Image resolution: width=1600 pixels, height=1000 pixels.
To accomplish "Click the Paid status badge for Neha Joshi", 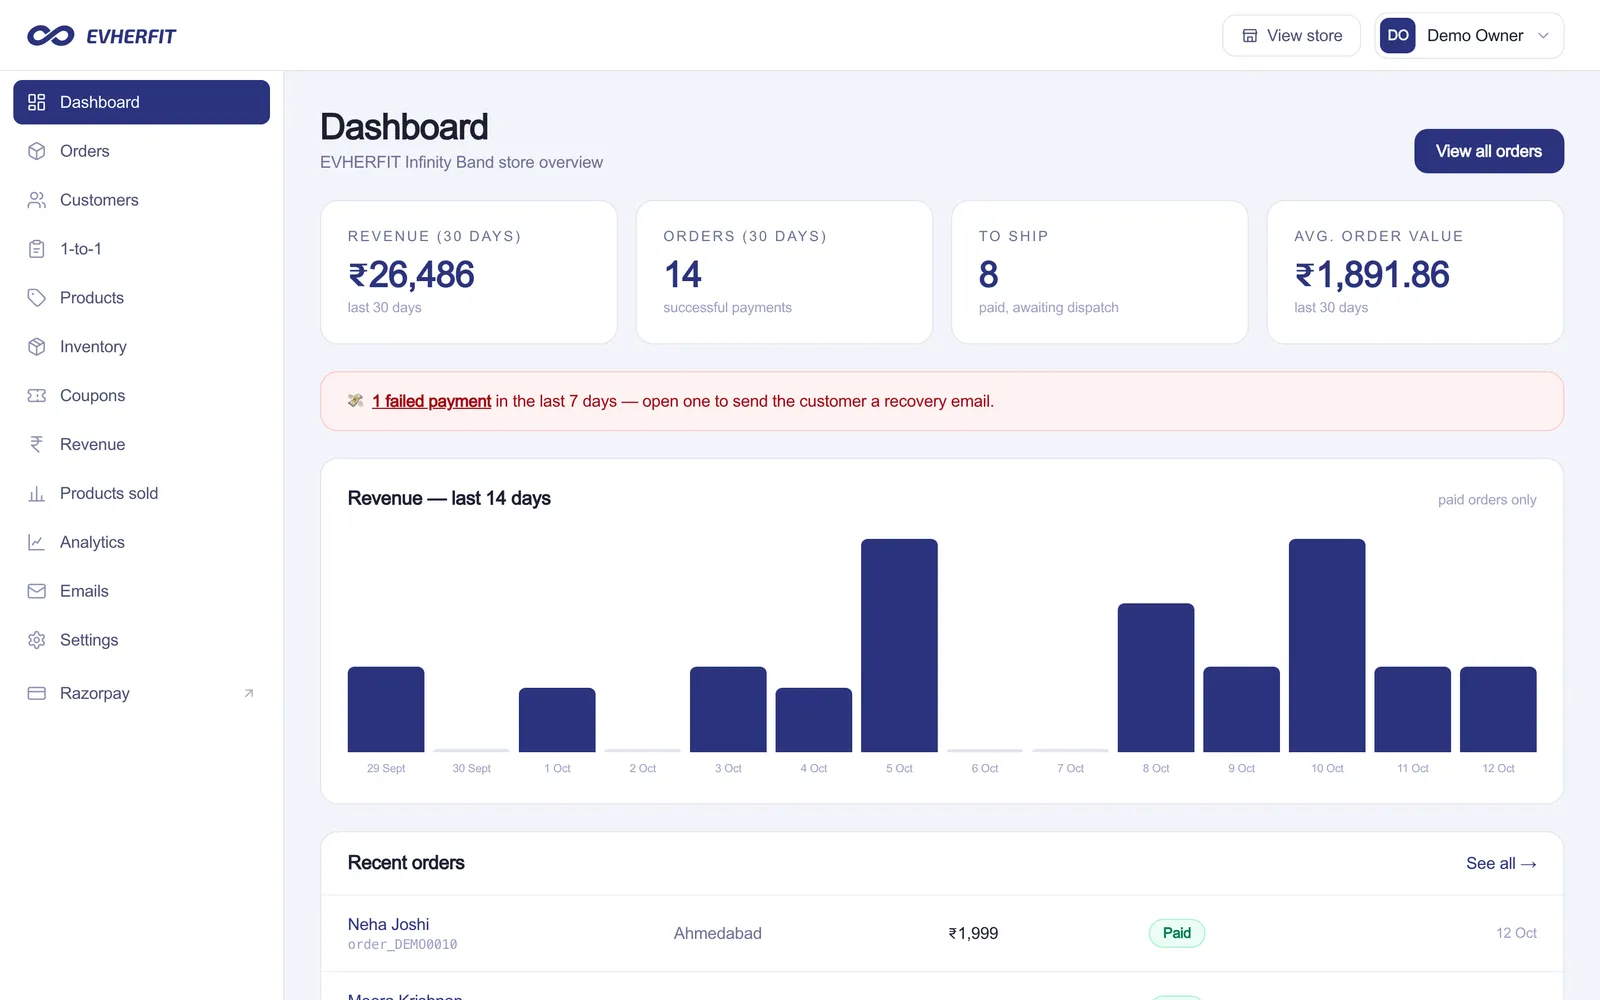I will [1177, 934].
